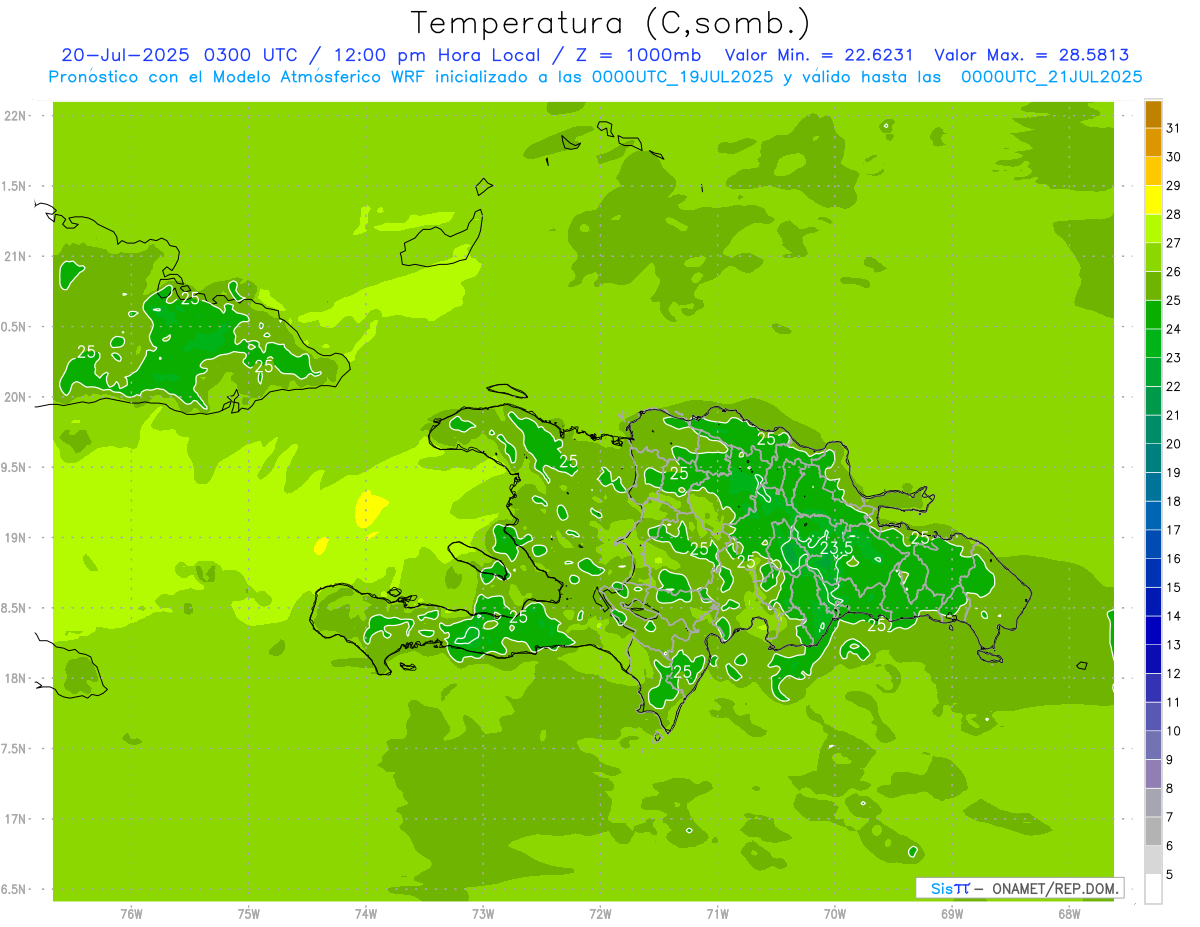1200x927 pixels.
Task: Select the dark blue legend swatch between 13 and 14
Action: point(1154,631)
